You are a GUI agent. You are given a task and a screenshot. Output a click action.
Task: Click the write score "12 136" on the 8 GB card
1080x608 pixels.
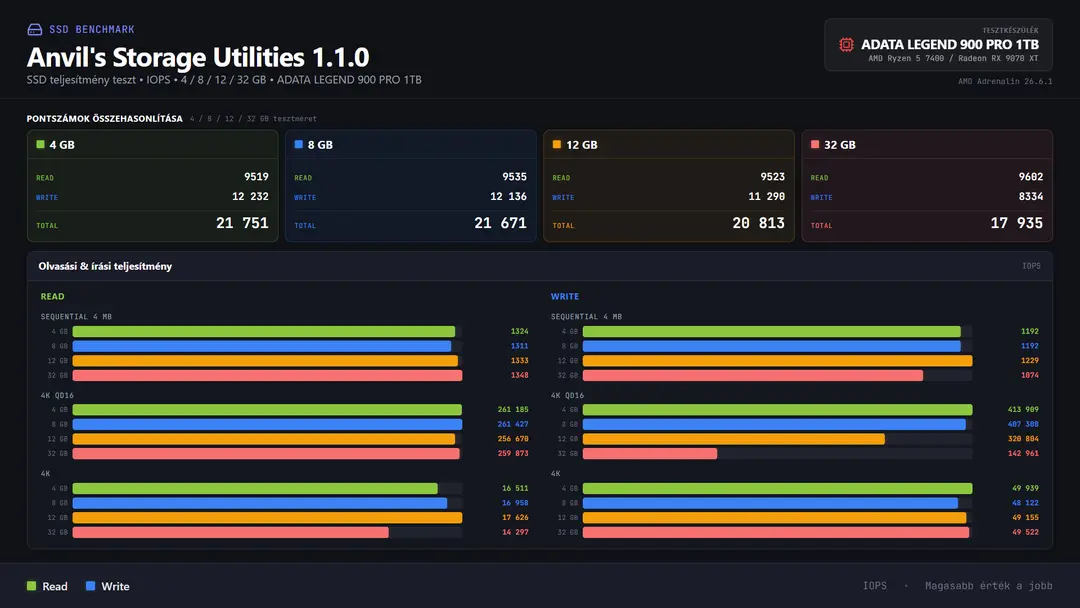508,197
